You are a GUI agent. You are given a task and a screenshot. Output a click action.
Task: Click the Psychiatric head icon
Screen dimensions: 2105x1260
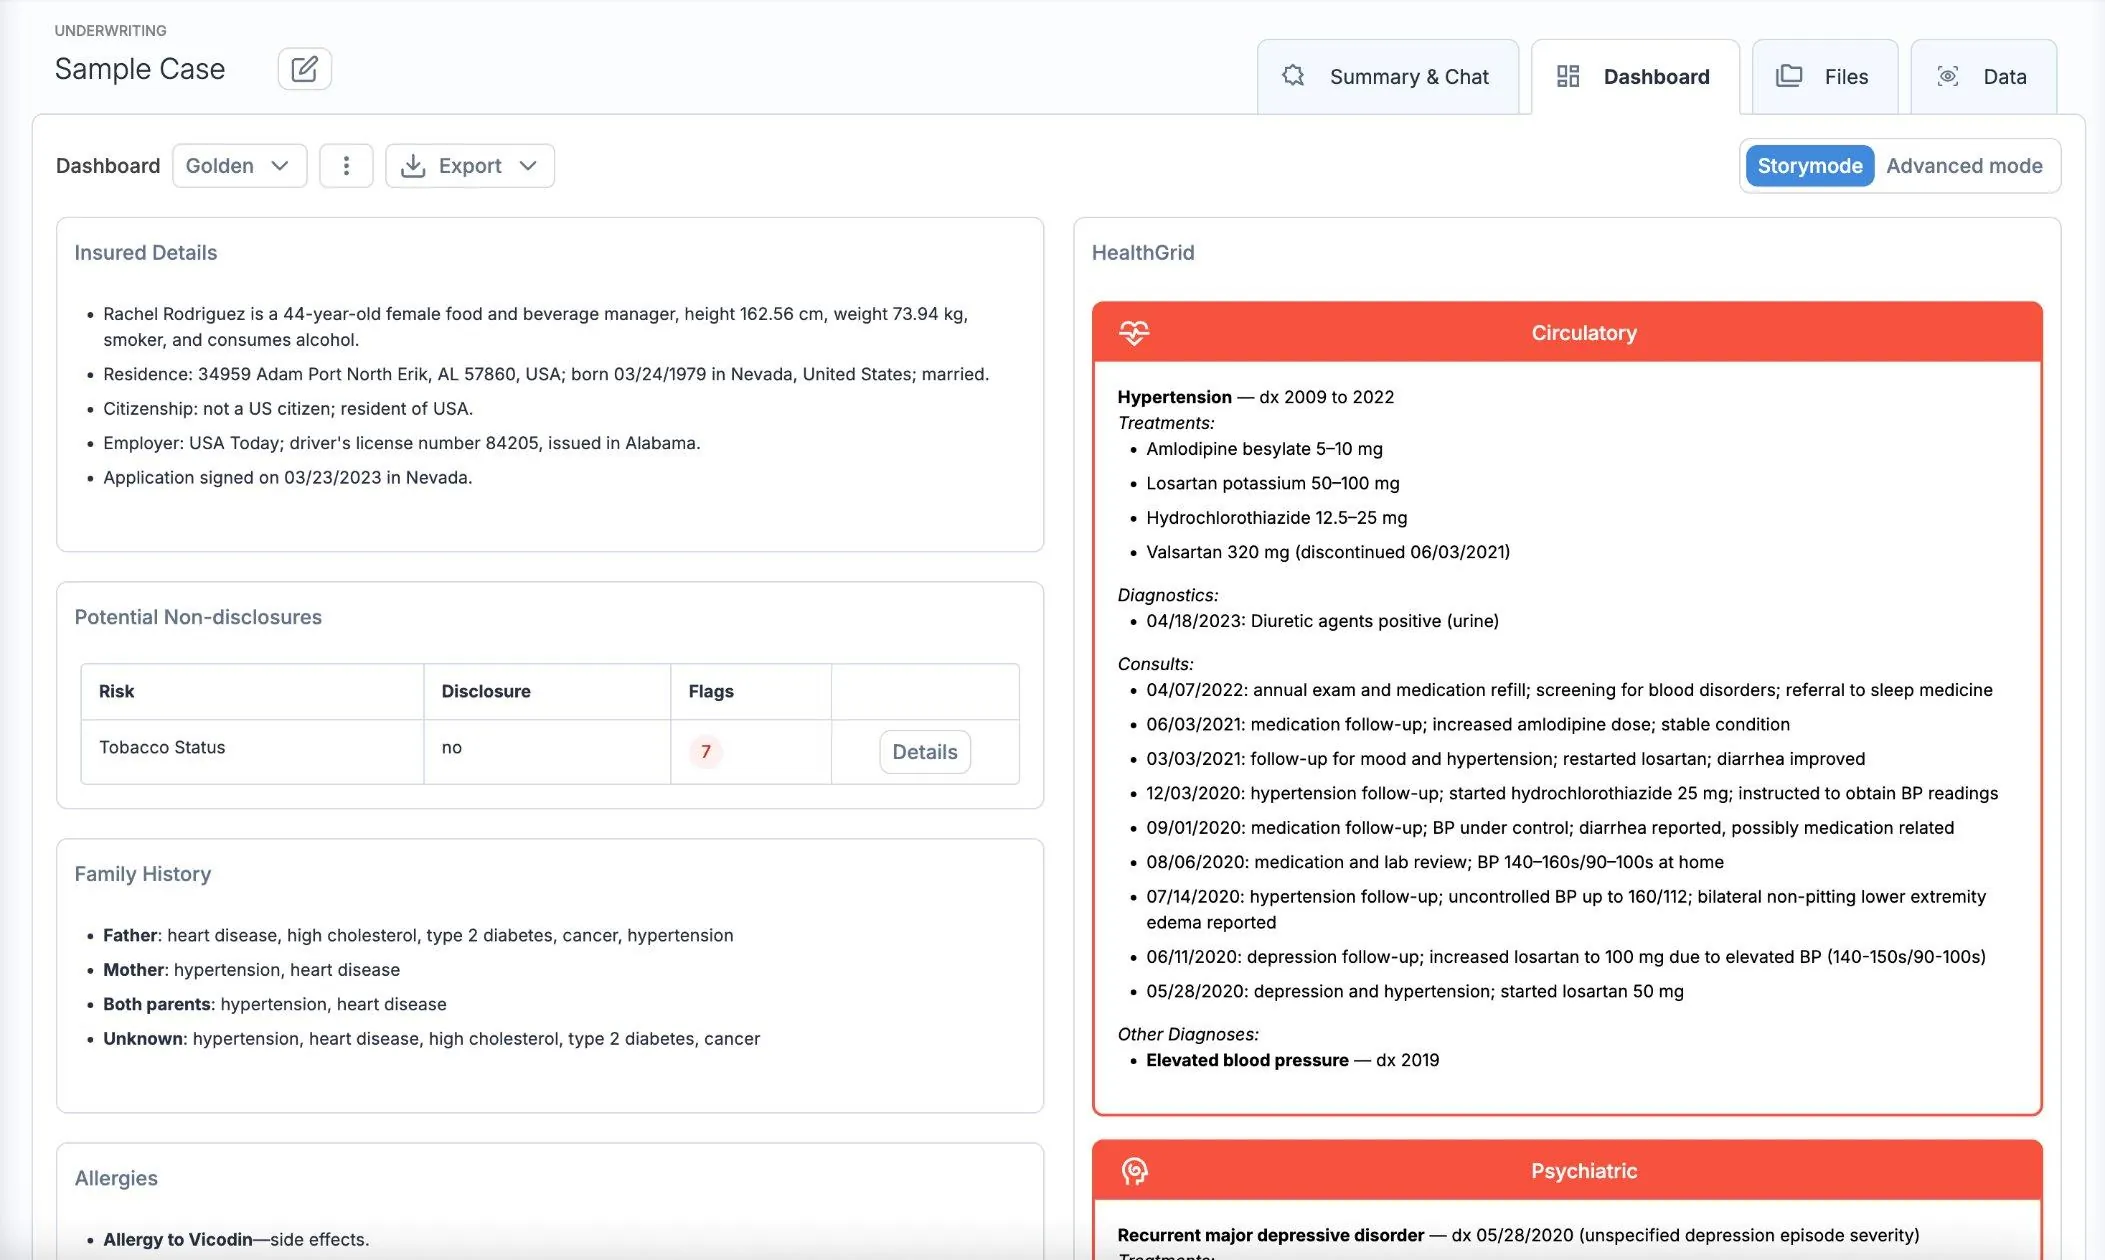pyautogui.click(x=1134, y=1171)
